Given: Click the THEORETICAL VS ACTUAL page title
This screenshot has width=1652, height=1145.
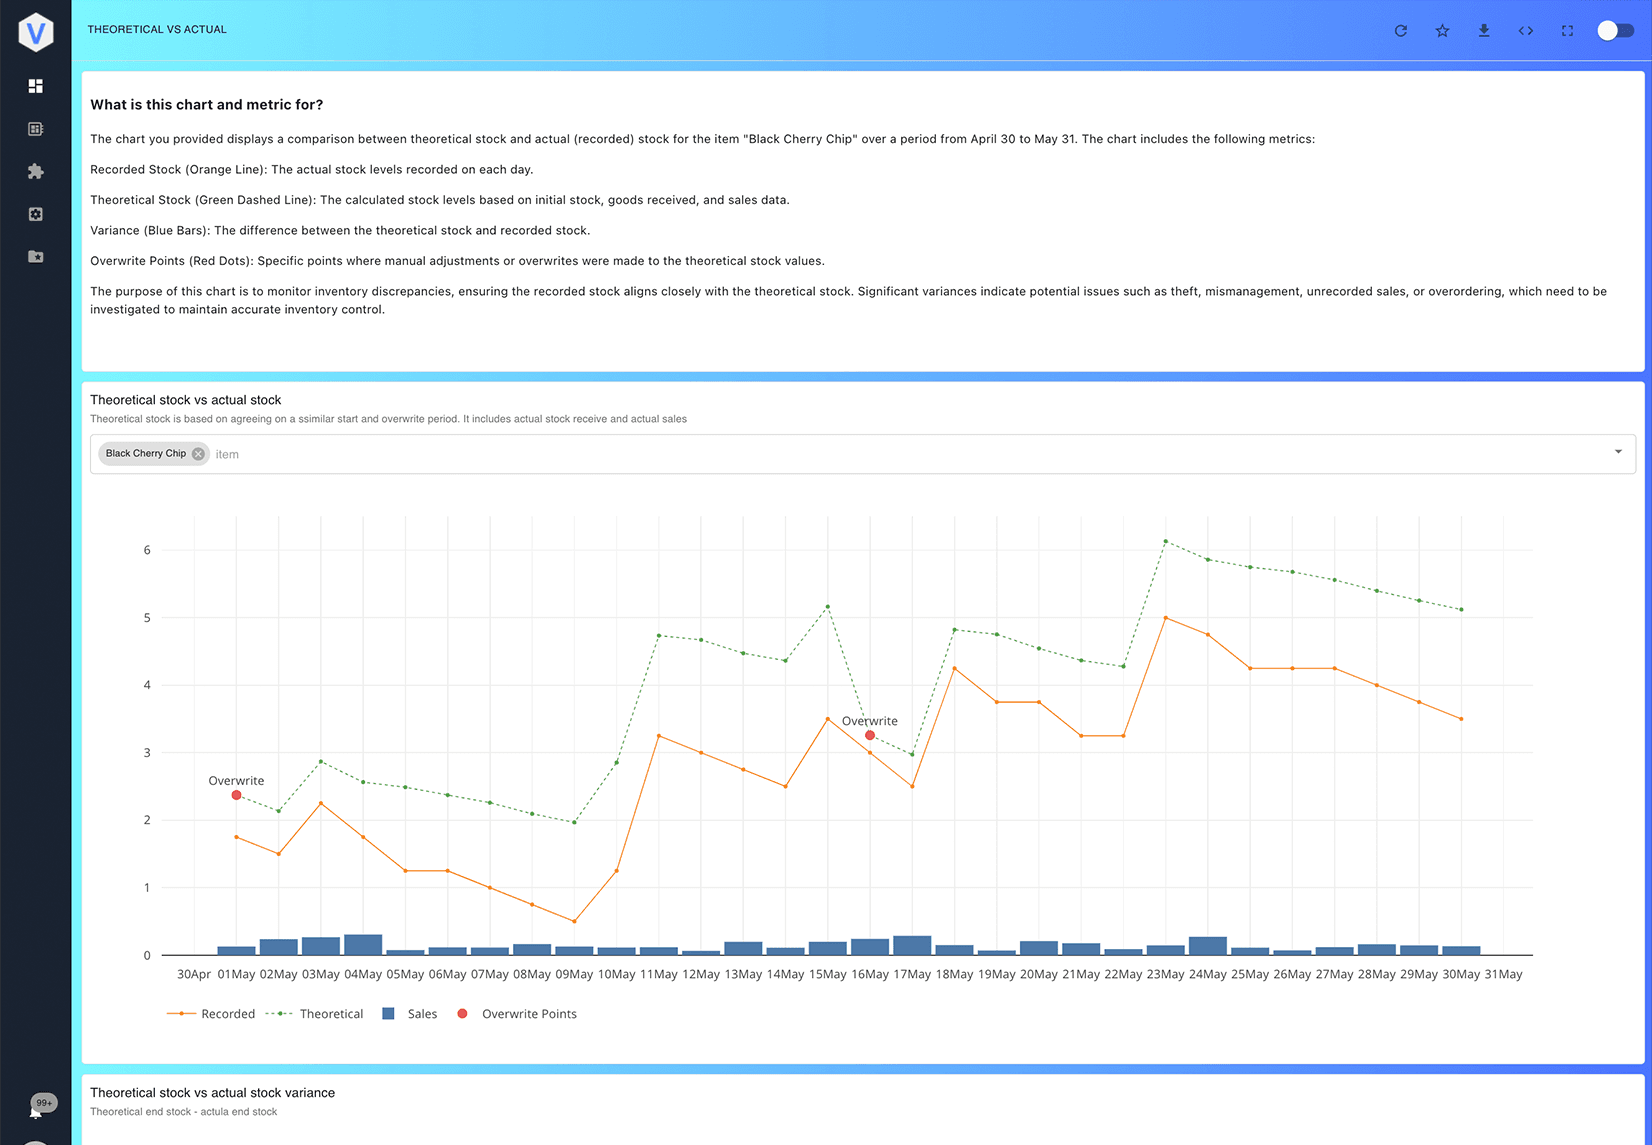Looking at the screenshot, I should (157, 30).
